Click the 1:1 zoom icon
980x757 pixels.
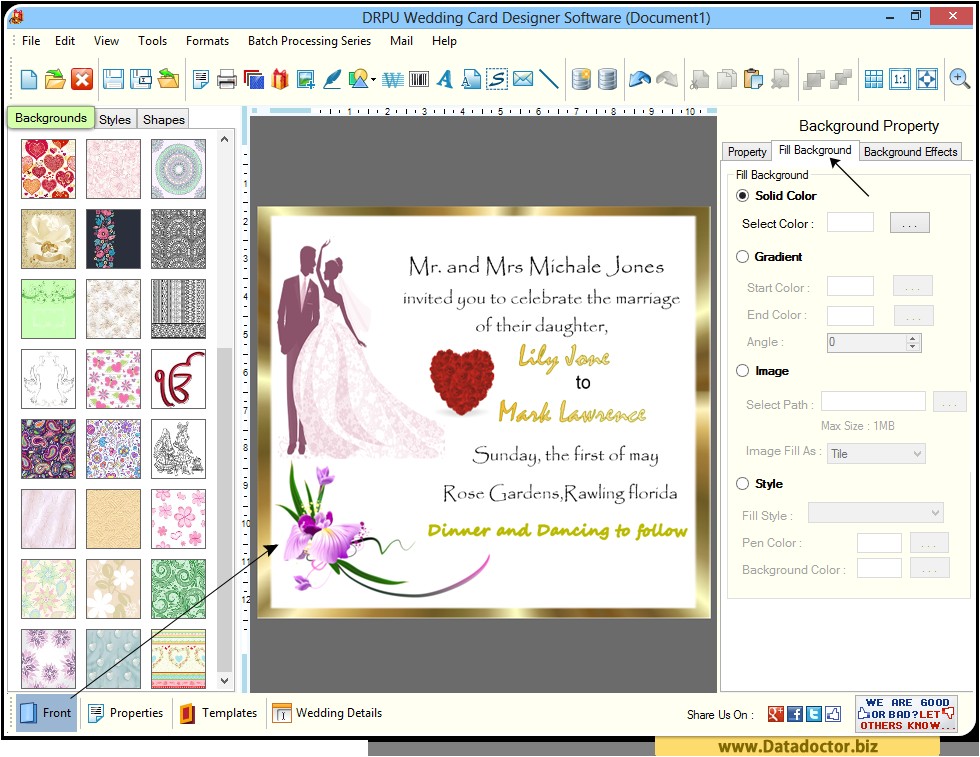(903, 78)
